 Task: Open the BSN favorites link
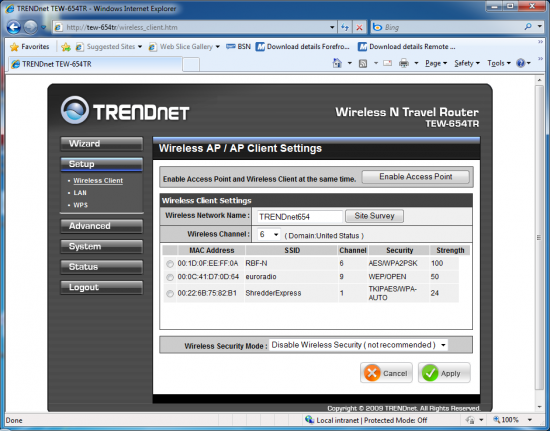coord(239,47)
